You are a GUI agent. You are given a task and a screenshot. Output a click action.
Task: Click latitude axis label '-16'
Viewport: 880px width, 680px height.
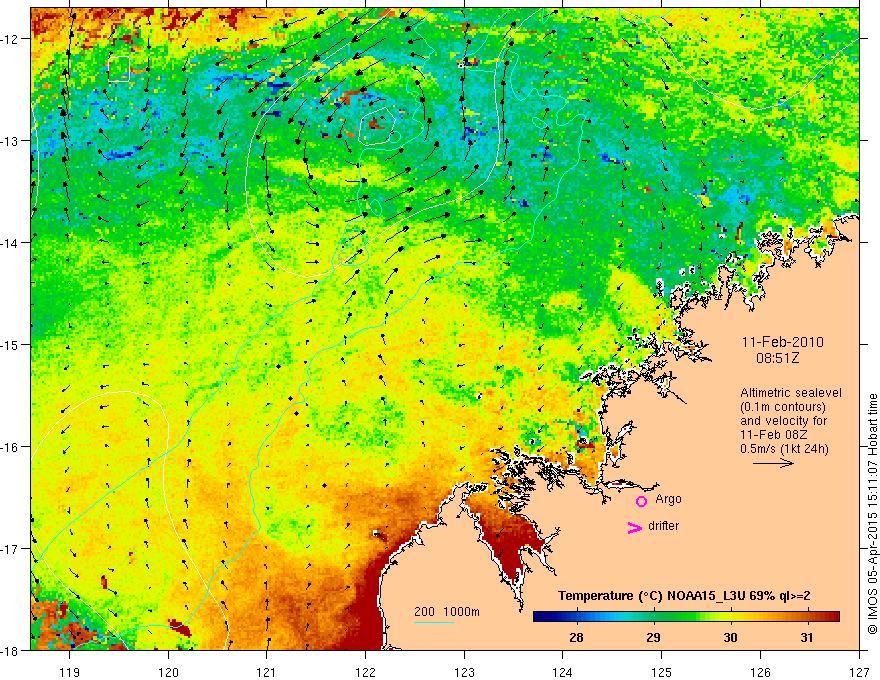pos(10,447)
